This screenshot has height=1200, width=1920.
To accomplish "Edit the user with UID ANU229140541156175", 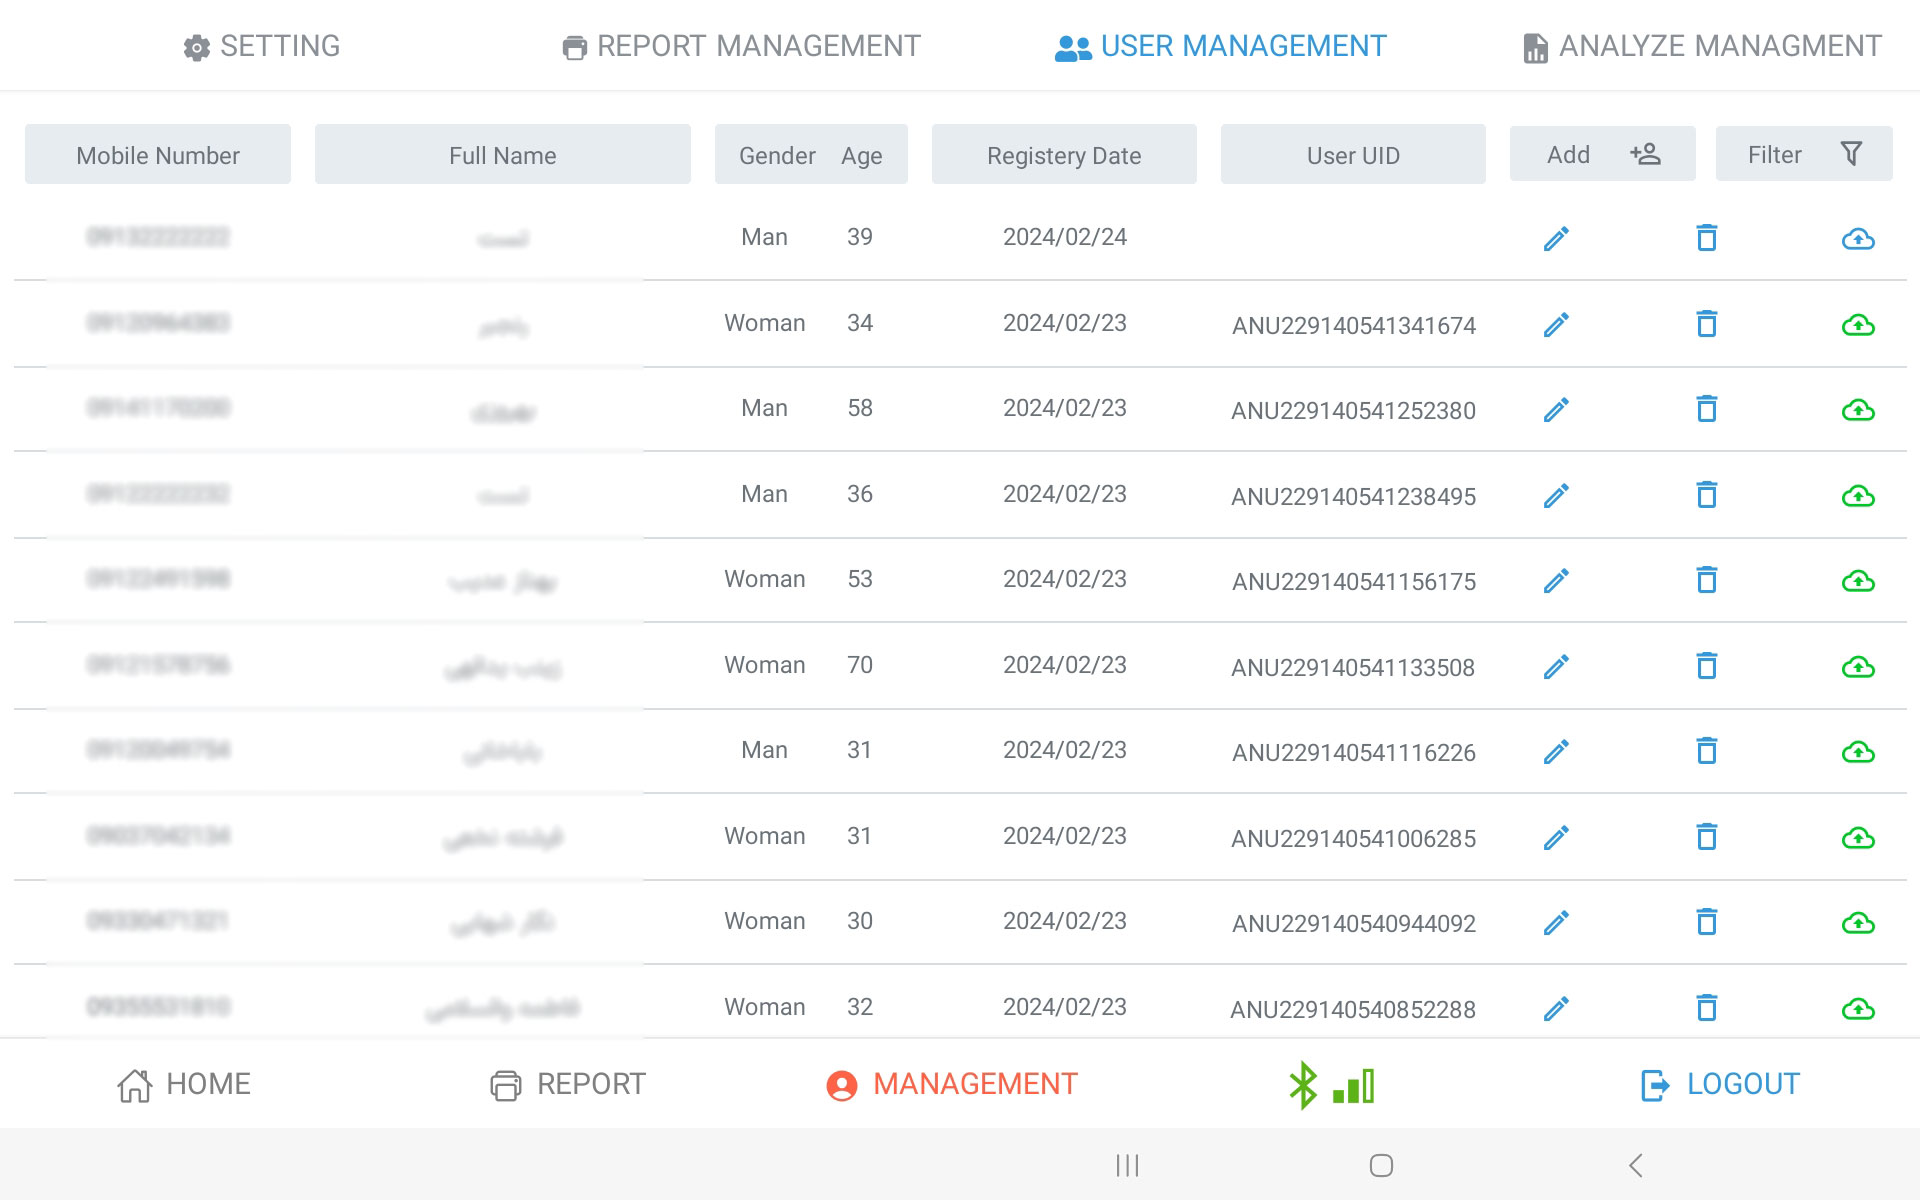I will [1556, 581].
